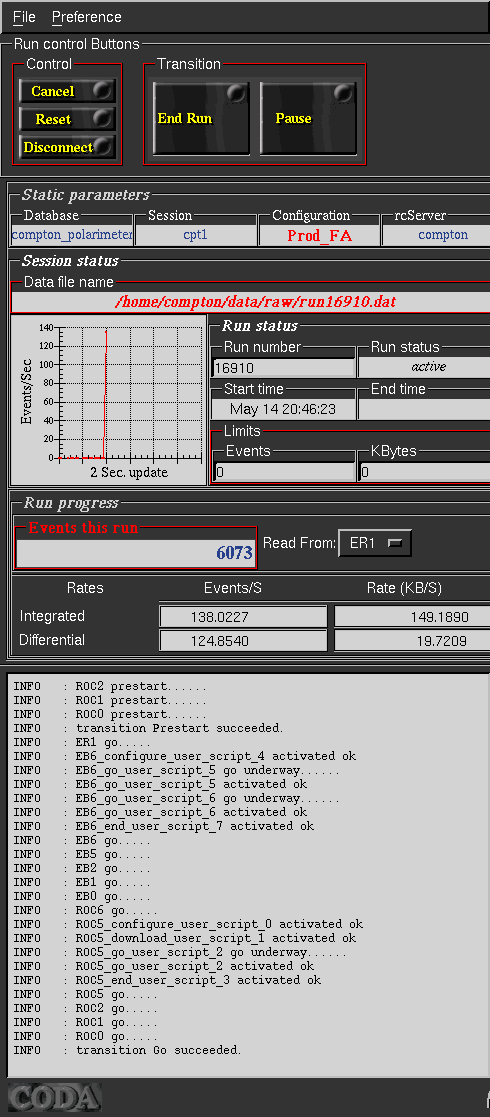
Task: Pause the active run
Action: click(x=308, y=118)
